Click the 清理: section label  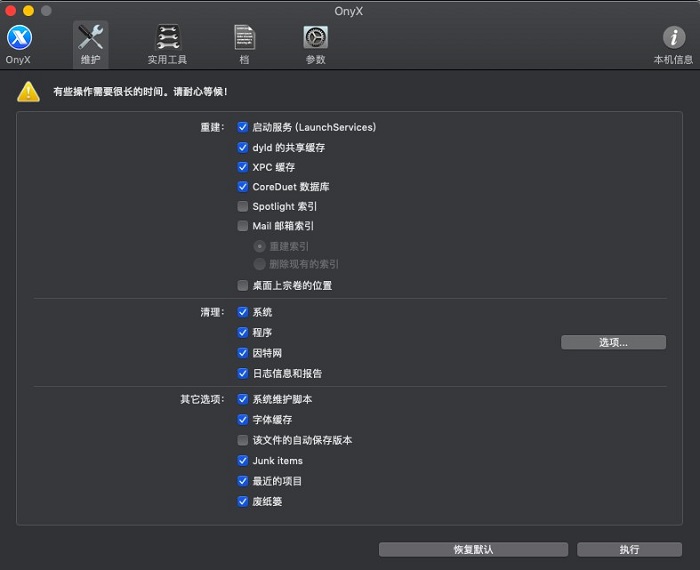tap(212, 312)
